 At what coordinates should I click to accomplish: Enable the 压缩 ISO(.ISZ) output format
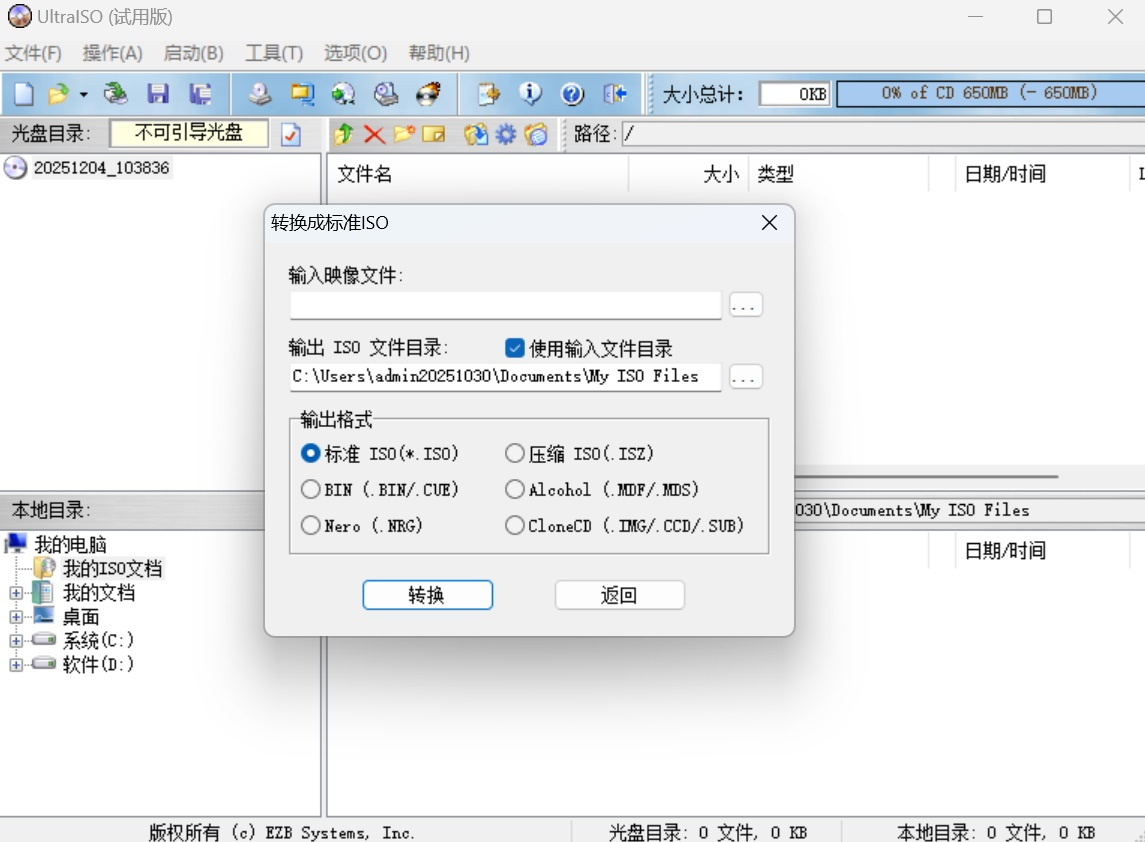[x=515, y=453]
